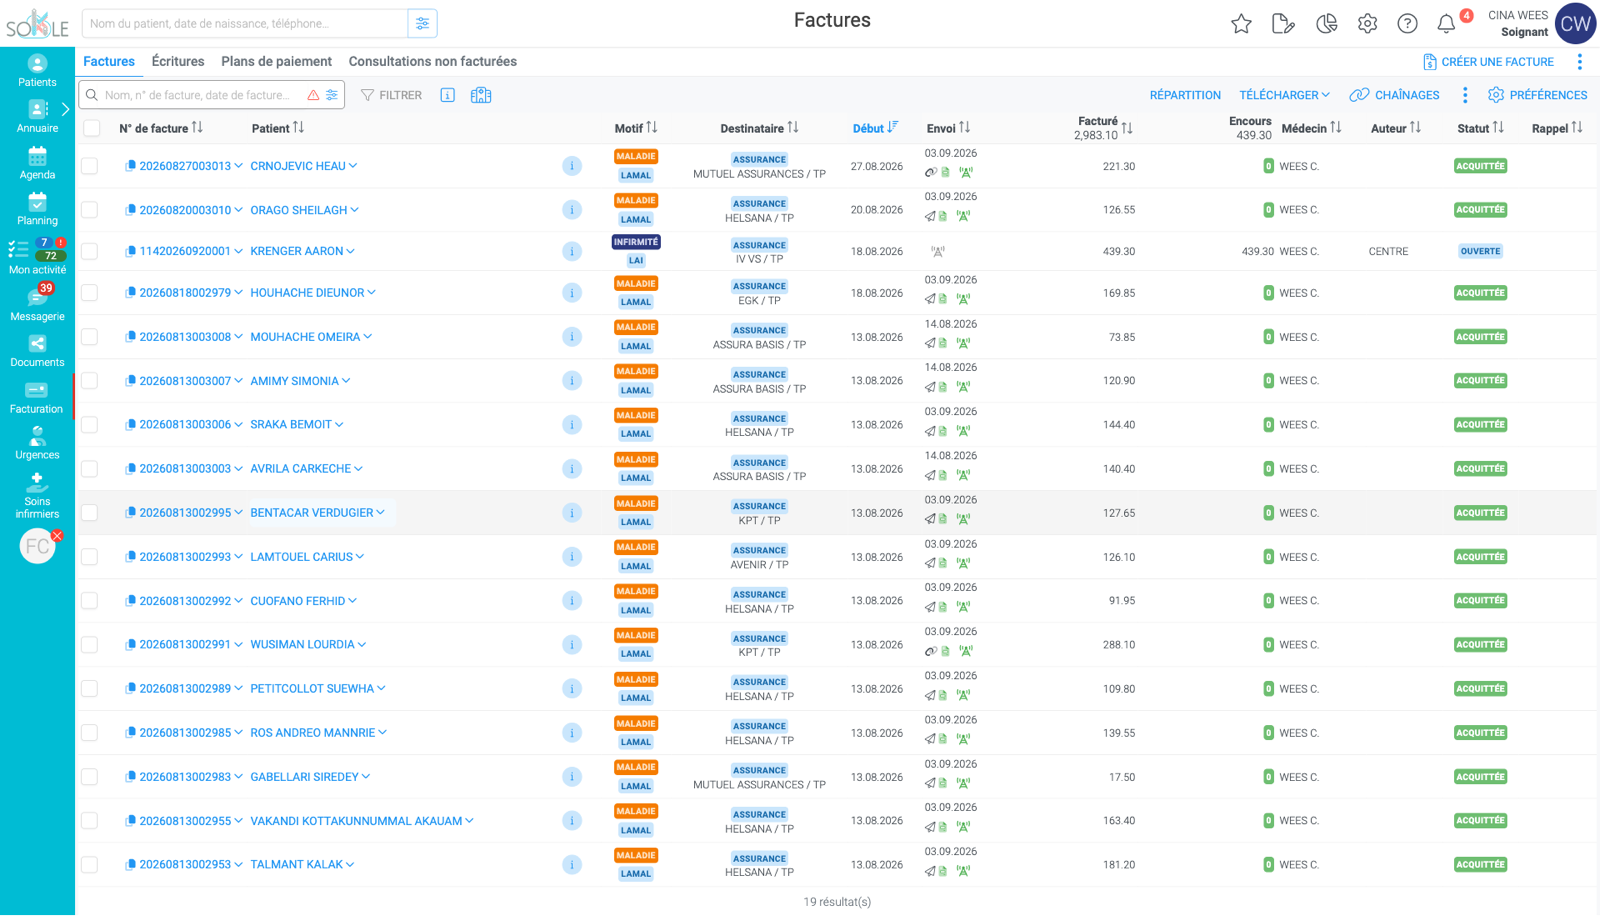The image size is (1600, 916).
Task: Open the TÉLÉCHARGER dropdown
Action: [1284, 95]
